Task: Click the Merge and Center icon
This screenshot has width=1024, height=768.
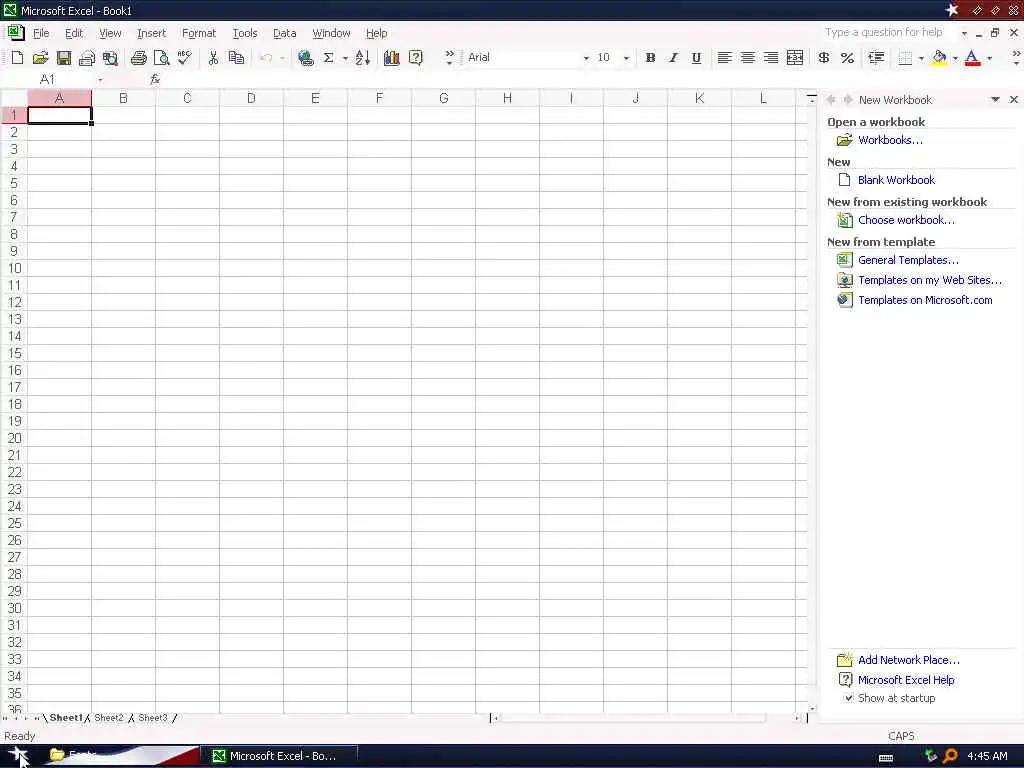Action: tap(795, 57)
